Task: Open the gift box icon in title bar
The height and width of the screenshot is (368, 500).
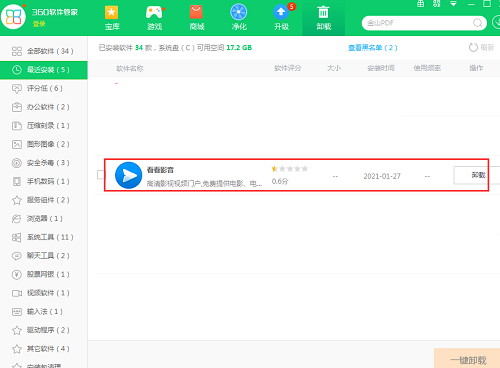Action: point(421,4)
